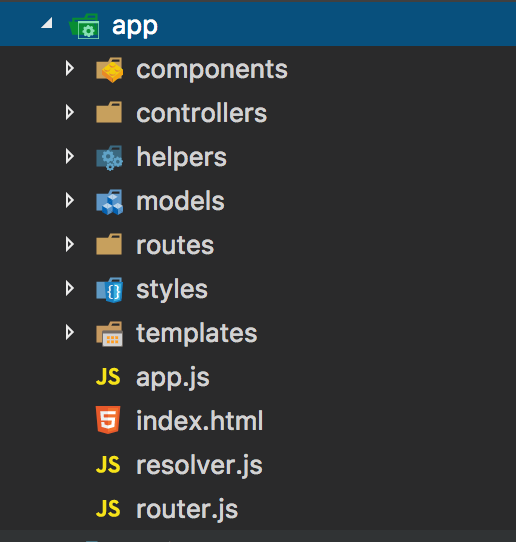
Task: Click the helpers gears folder icon
Action: pos(109,158)
